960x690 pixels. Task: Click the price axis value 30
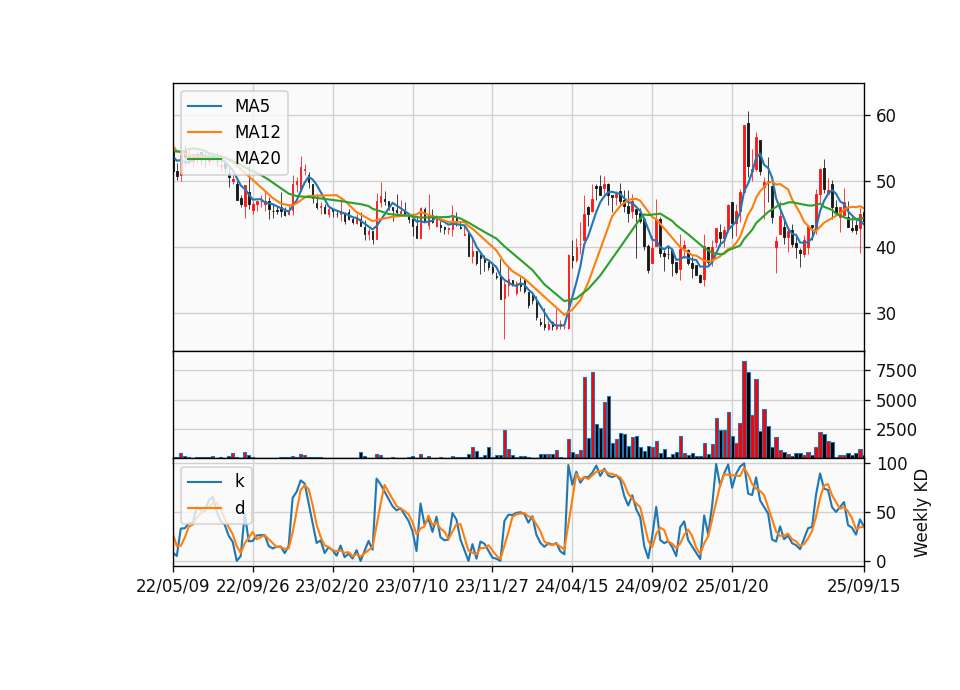coord(885,314)
